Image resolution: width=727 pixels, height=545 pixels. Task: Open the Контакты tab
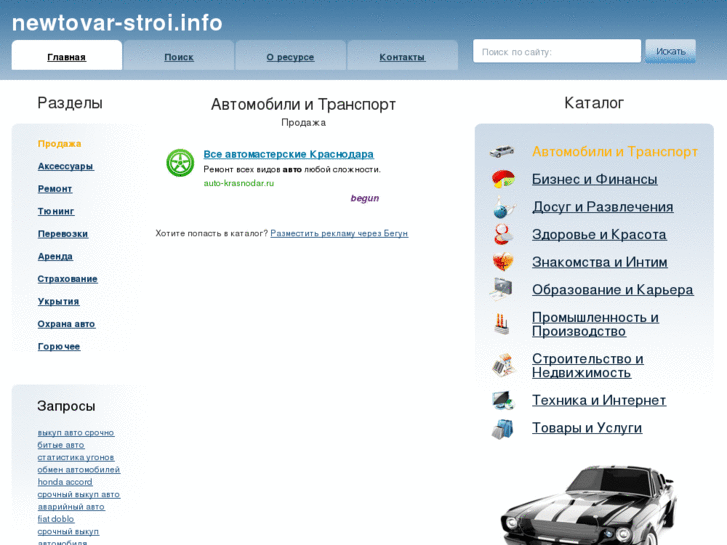(402, 55)
